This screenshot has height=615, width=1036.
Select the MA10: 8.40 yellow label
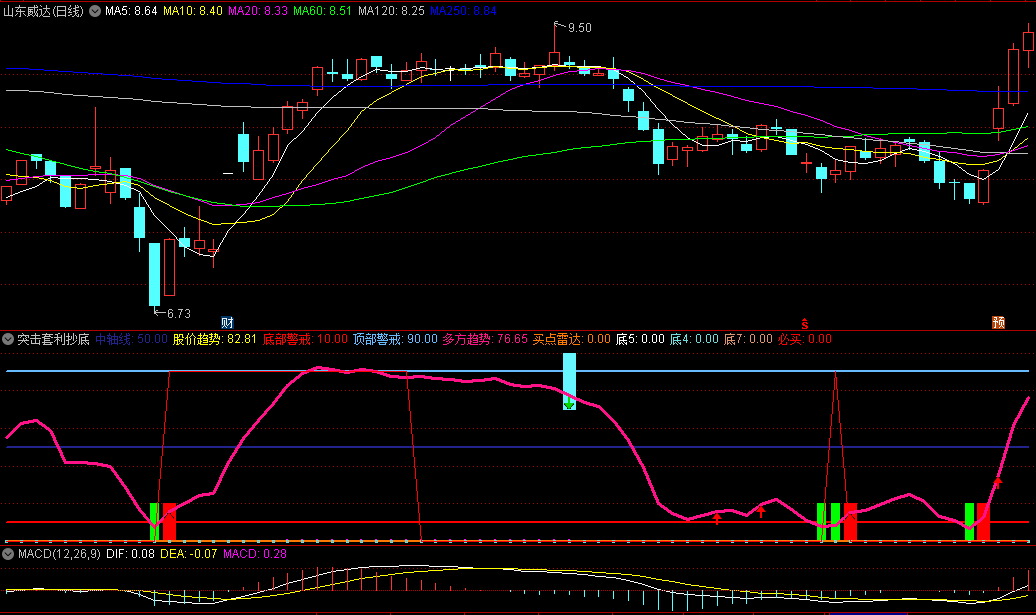[x=192, y=11]
